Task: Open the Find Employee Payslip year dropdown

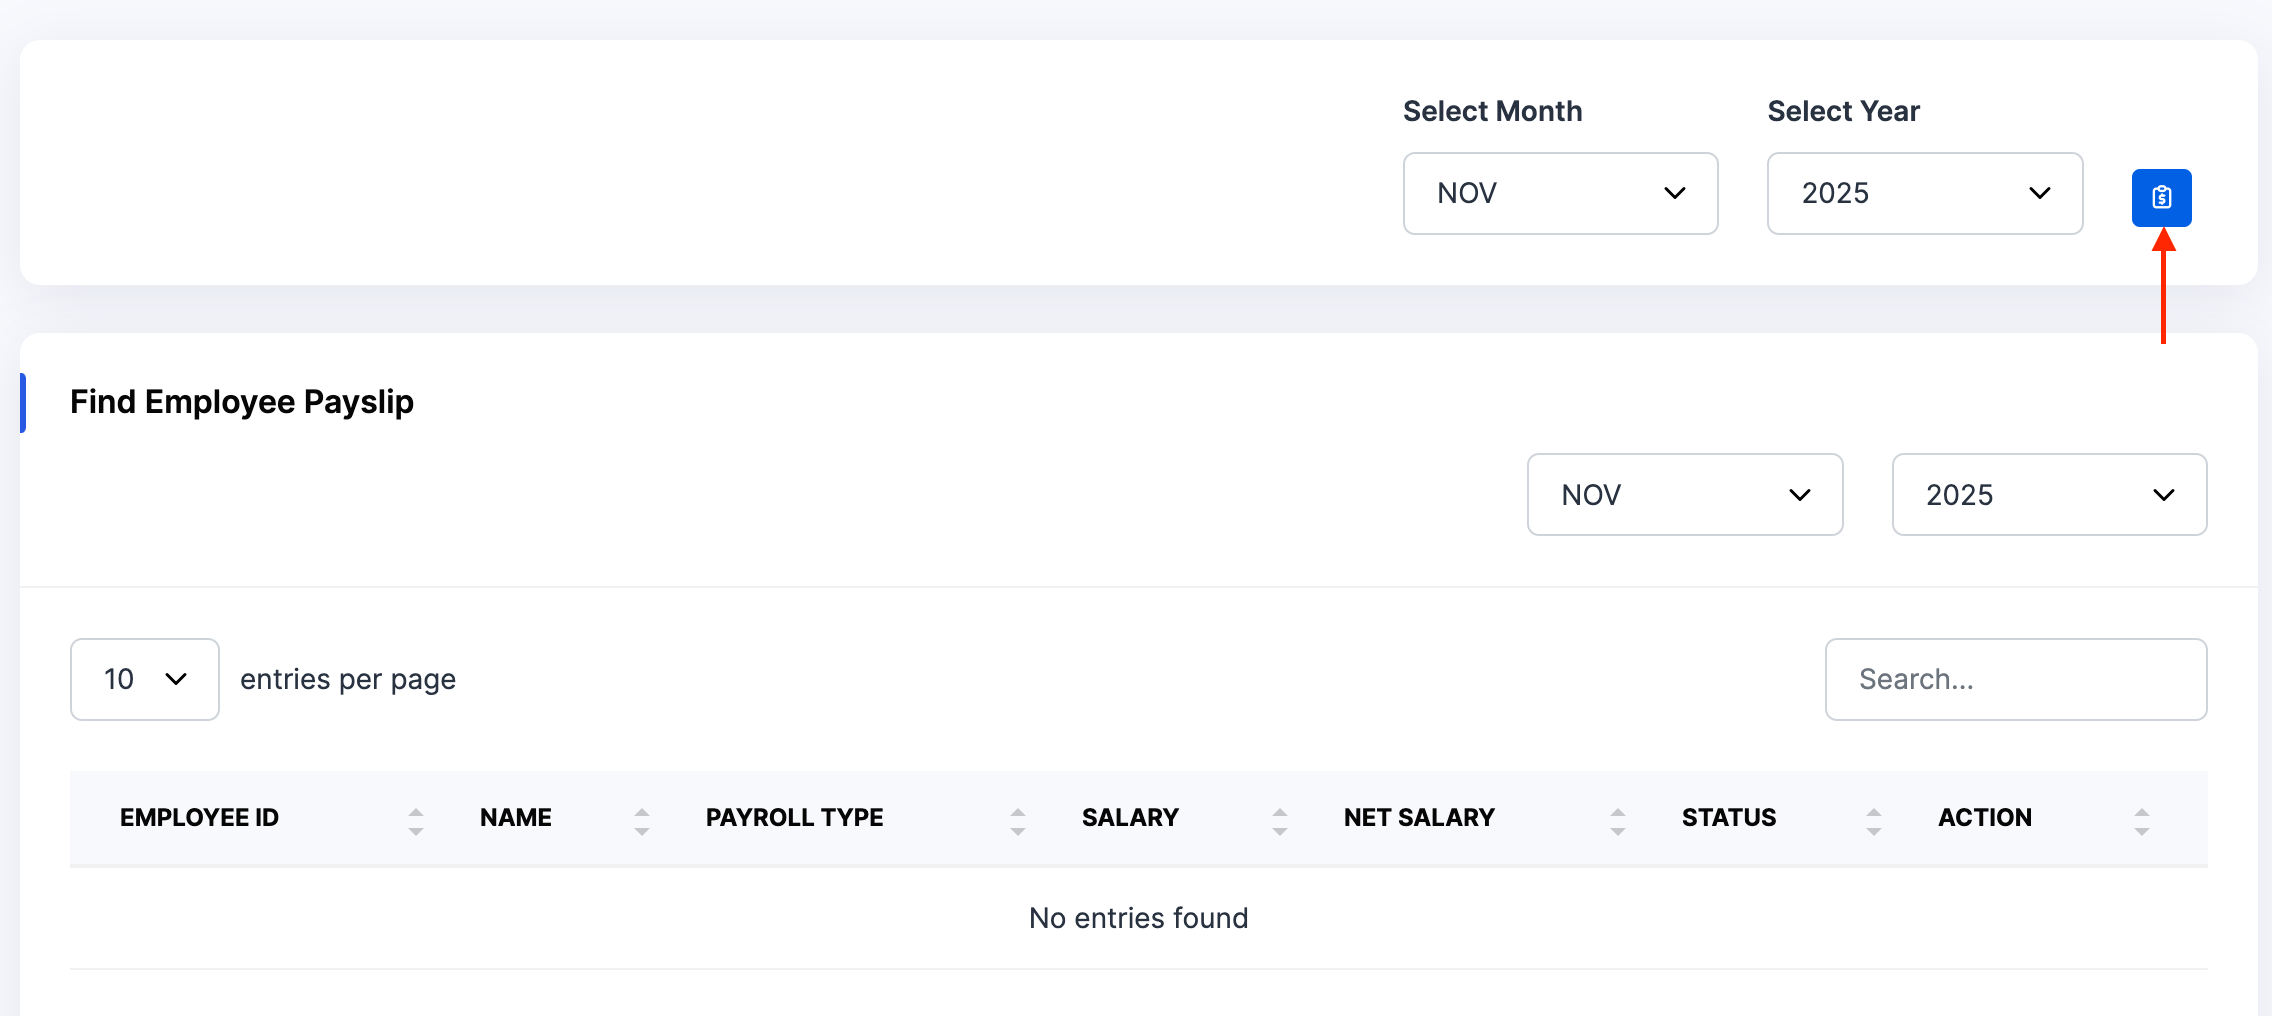Action: (2049, 495)
